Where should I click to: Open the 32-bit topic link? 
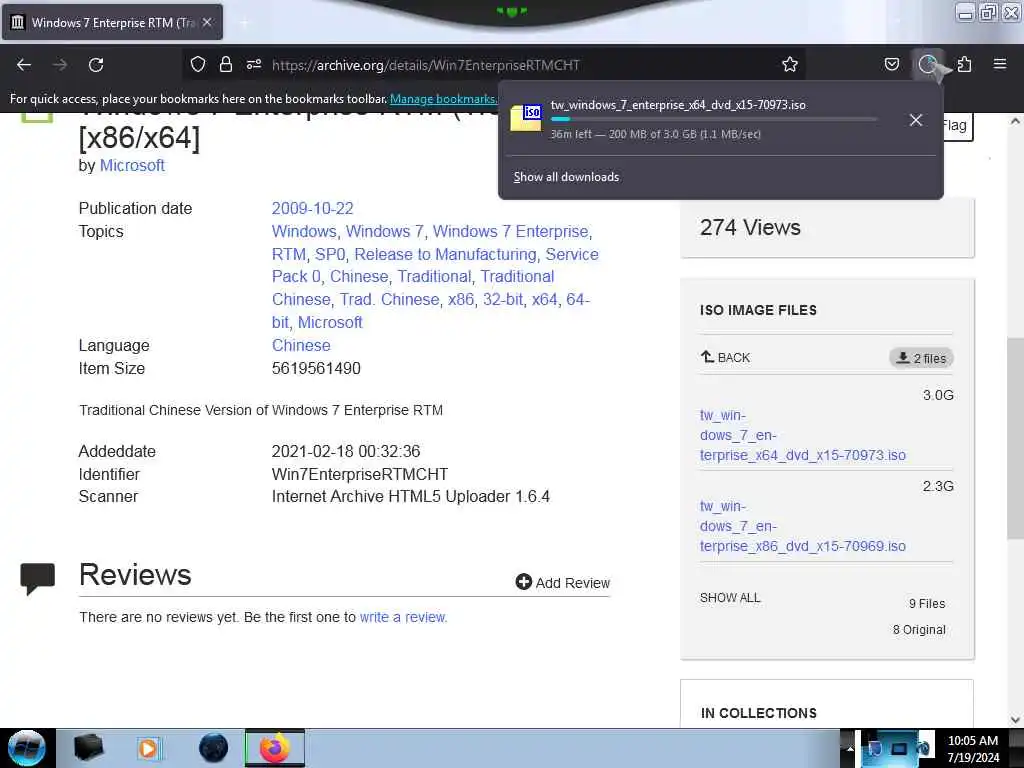point(503,299)
